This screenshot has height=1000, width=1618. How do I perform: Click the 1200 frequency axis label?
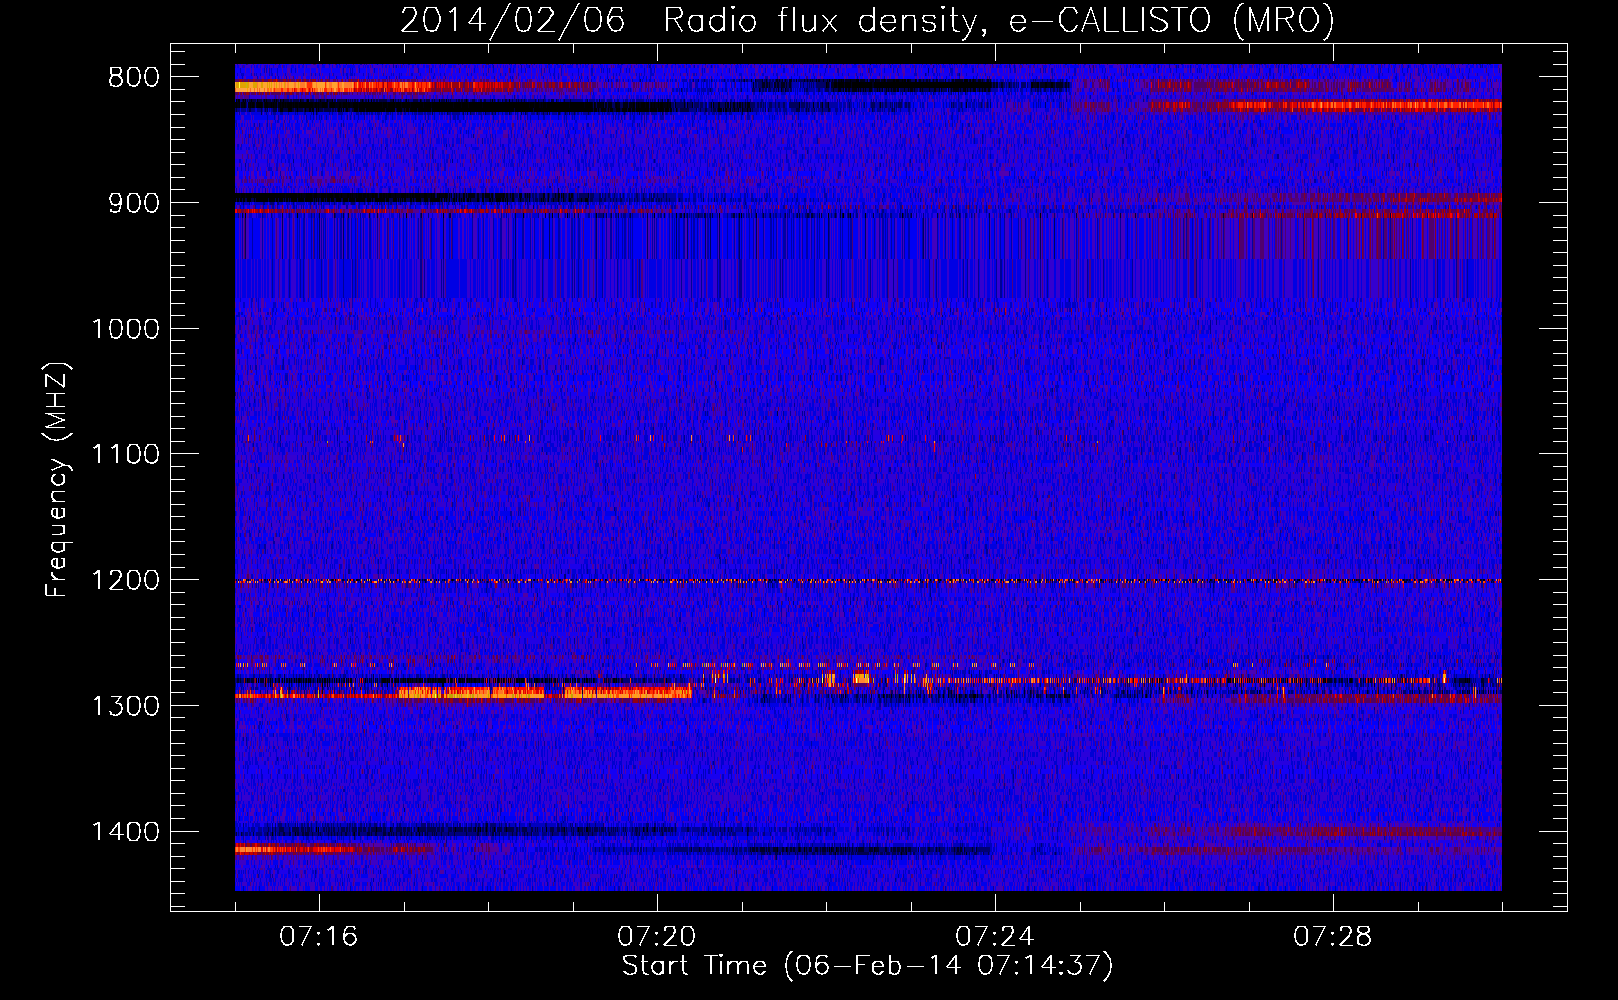pos(125,581)
